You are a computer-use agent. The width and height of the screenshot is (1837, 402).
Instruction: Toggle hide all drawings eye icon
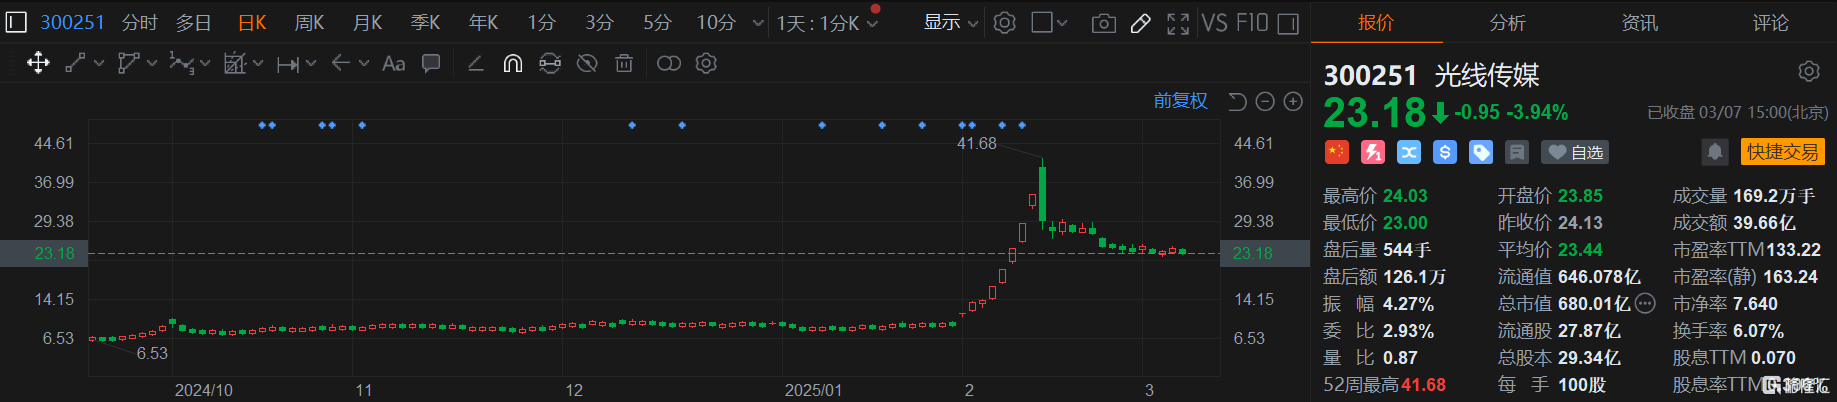tap(587, 63)
